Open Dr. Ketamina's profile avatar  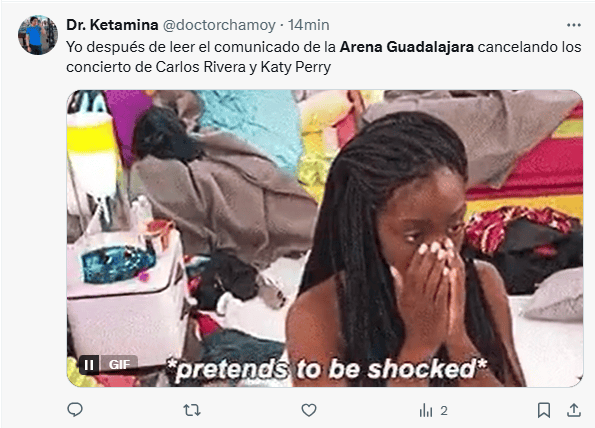(x=38, y=35)
